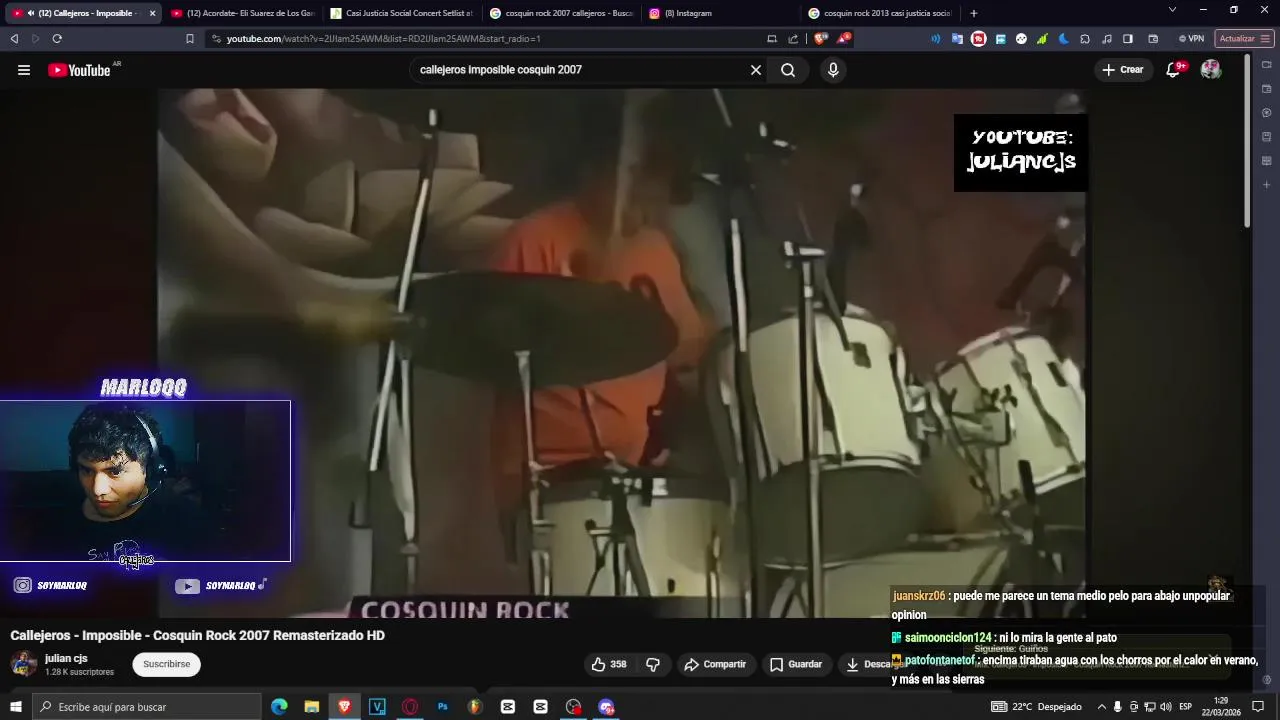Screen dimensions: 1280x720
Task: Switch to Casi Justicia Social Concert Setlist tab
Action: pos(402,13)
